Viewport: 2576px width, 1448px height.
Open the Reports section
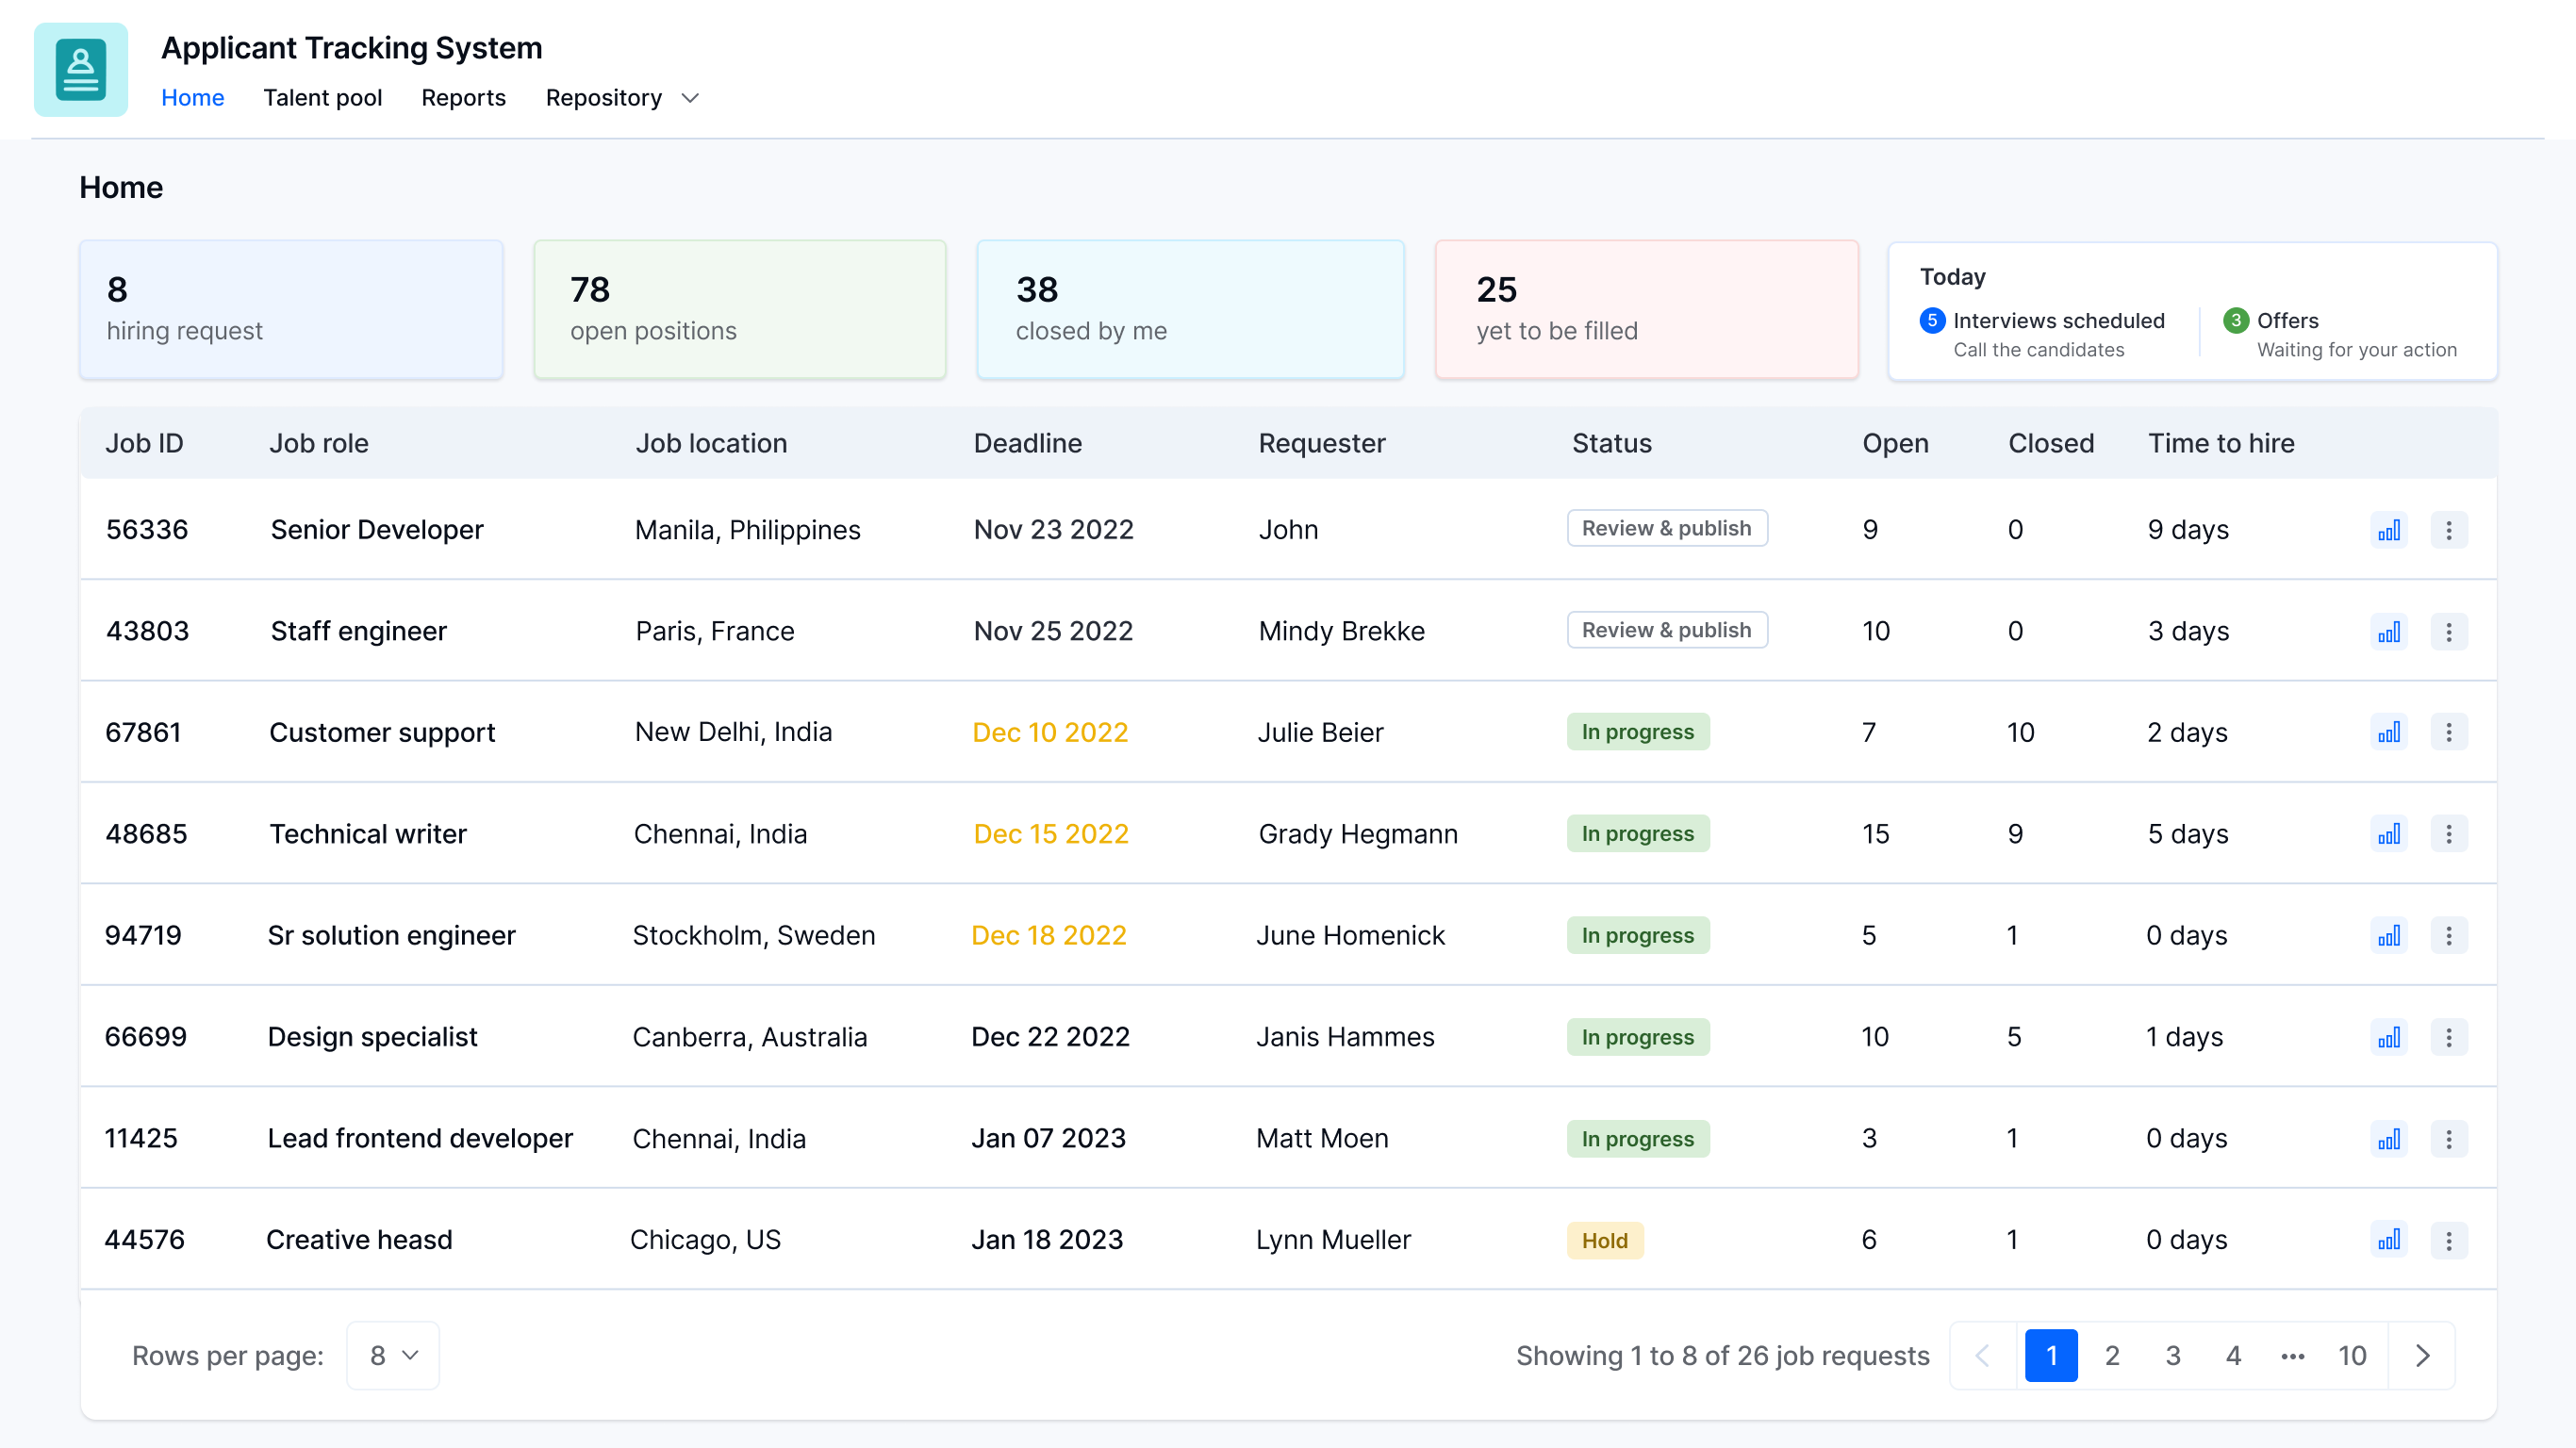463,98
